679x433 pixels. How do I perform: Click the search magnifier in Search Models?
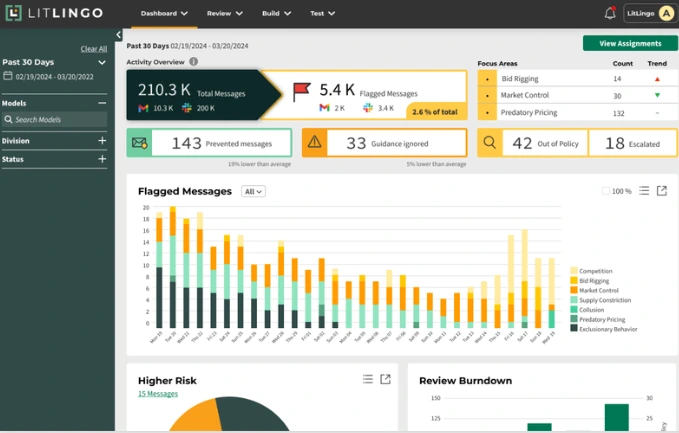(x=8, y=120)
